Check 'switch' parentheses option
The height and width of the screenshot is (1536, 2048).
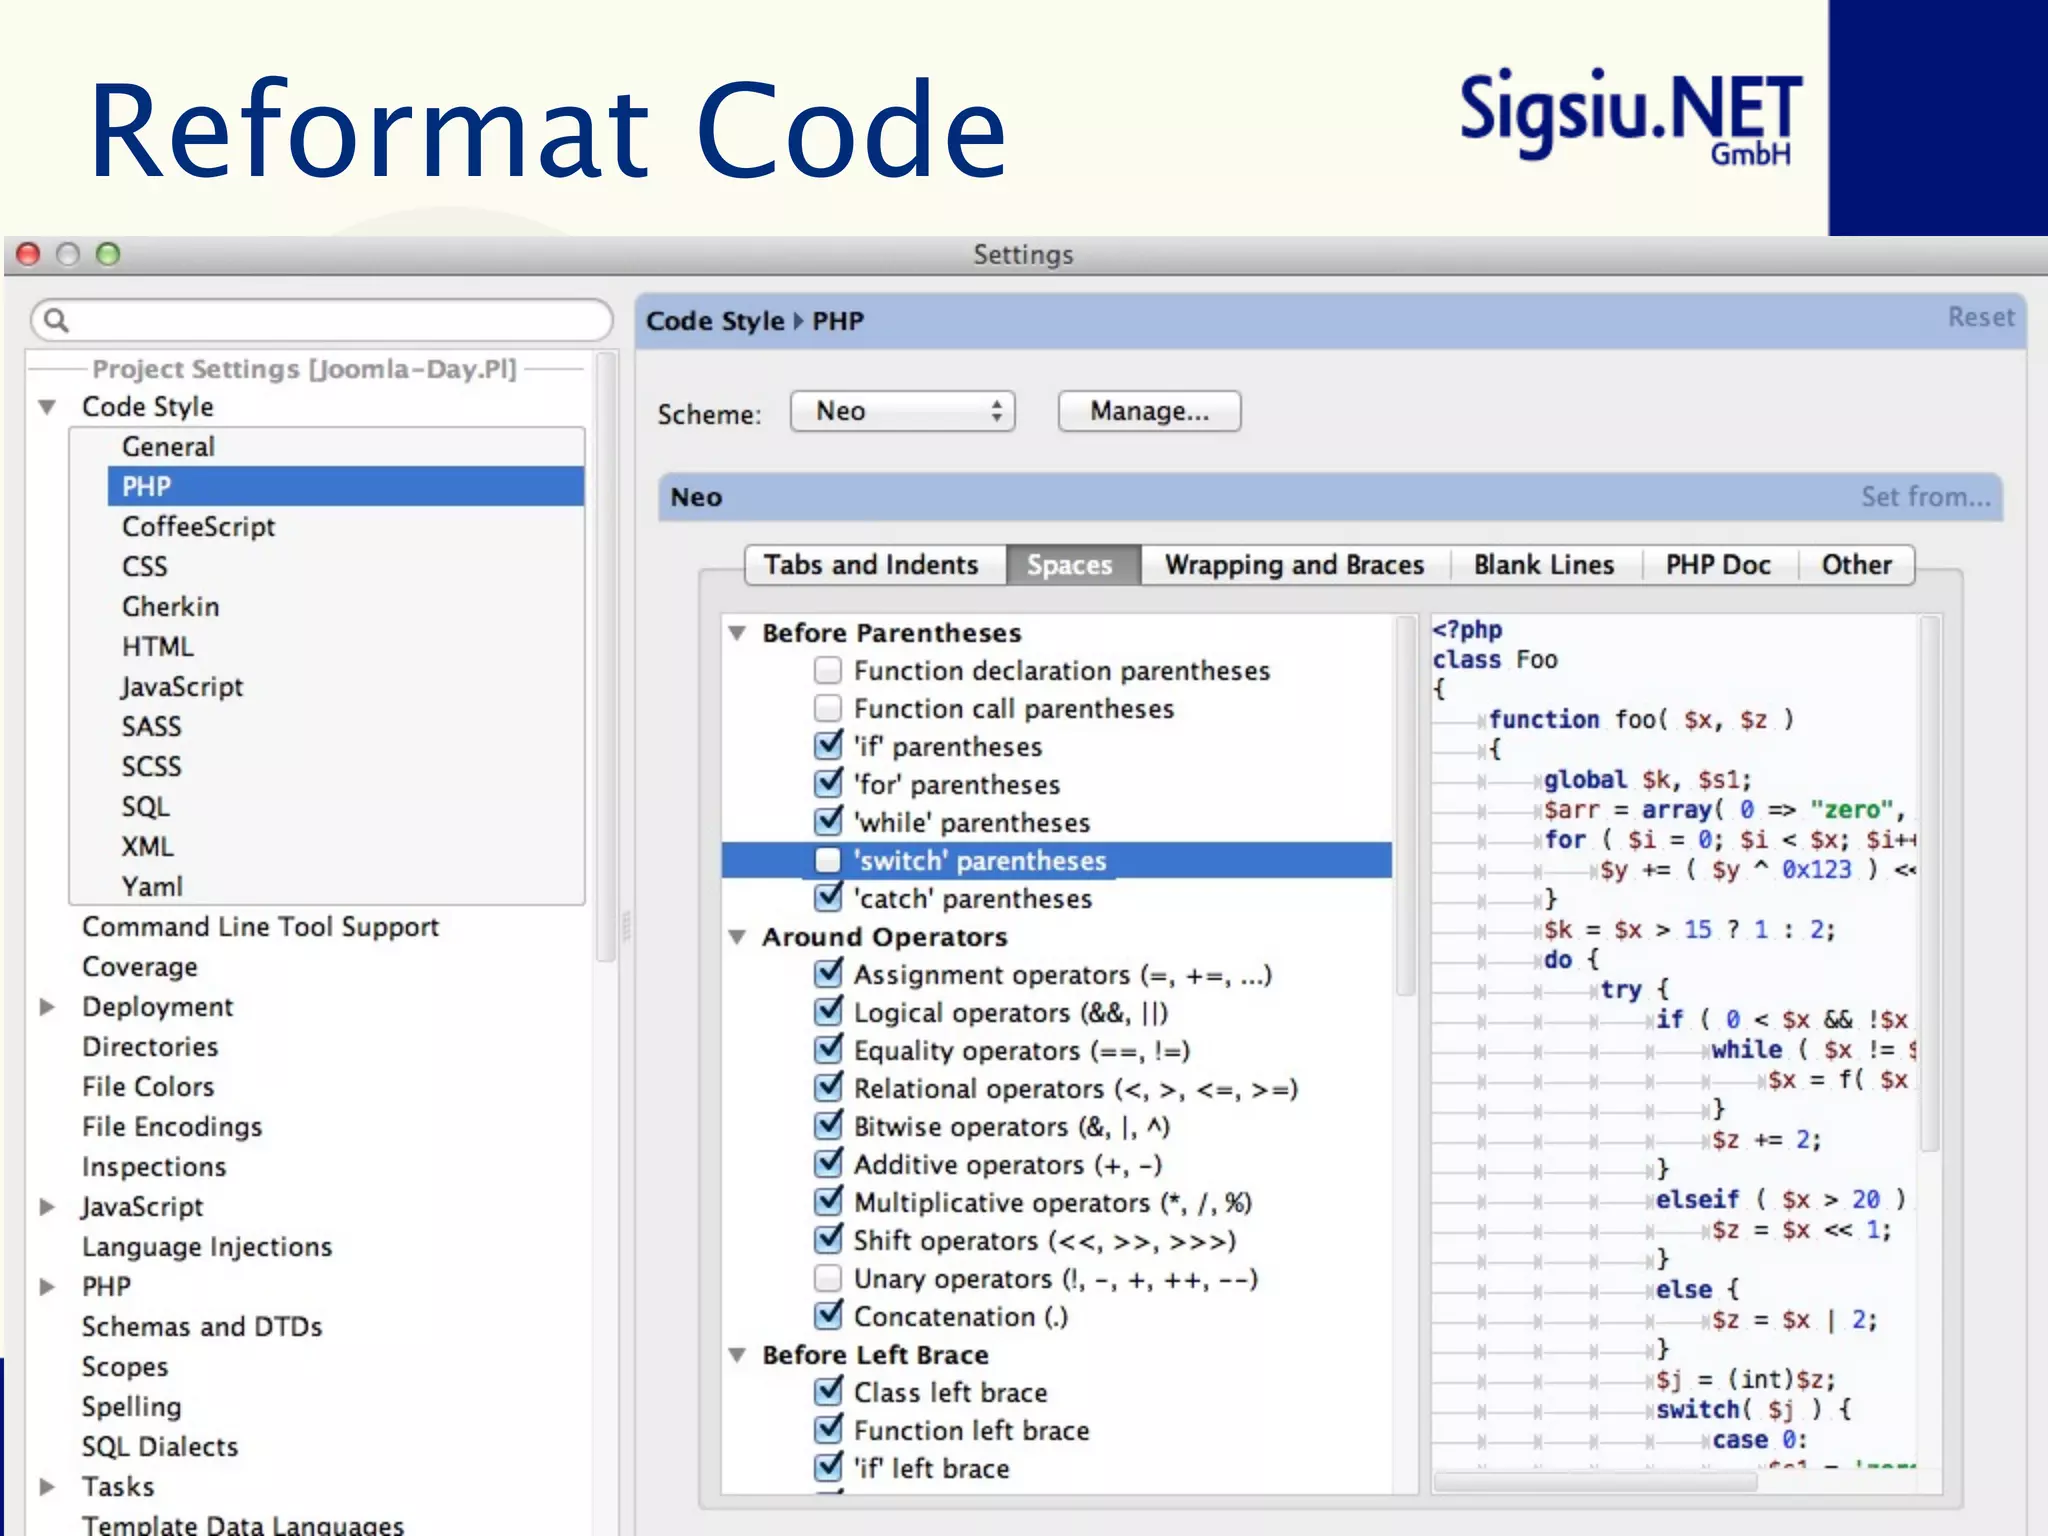pyautogui.click(x=828, y=860)
